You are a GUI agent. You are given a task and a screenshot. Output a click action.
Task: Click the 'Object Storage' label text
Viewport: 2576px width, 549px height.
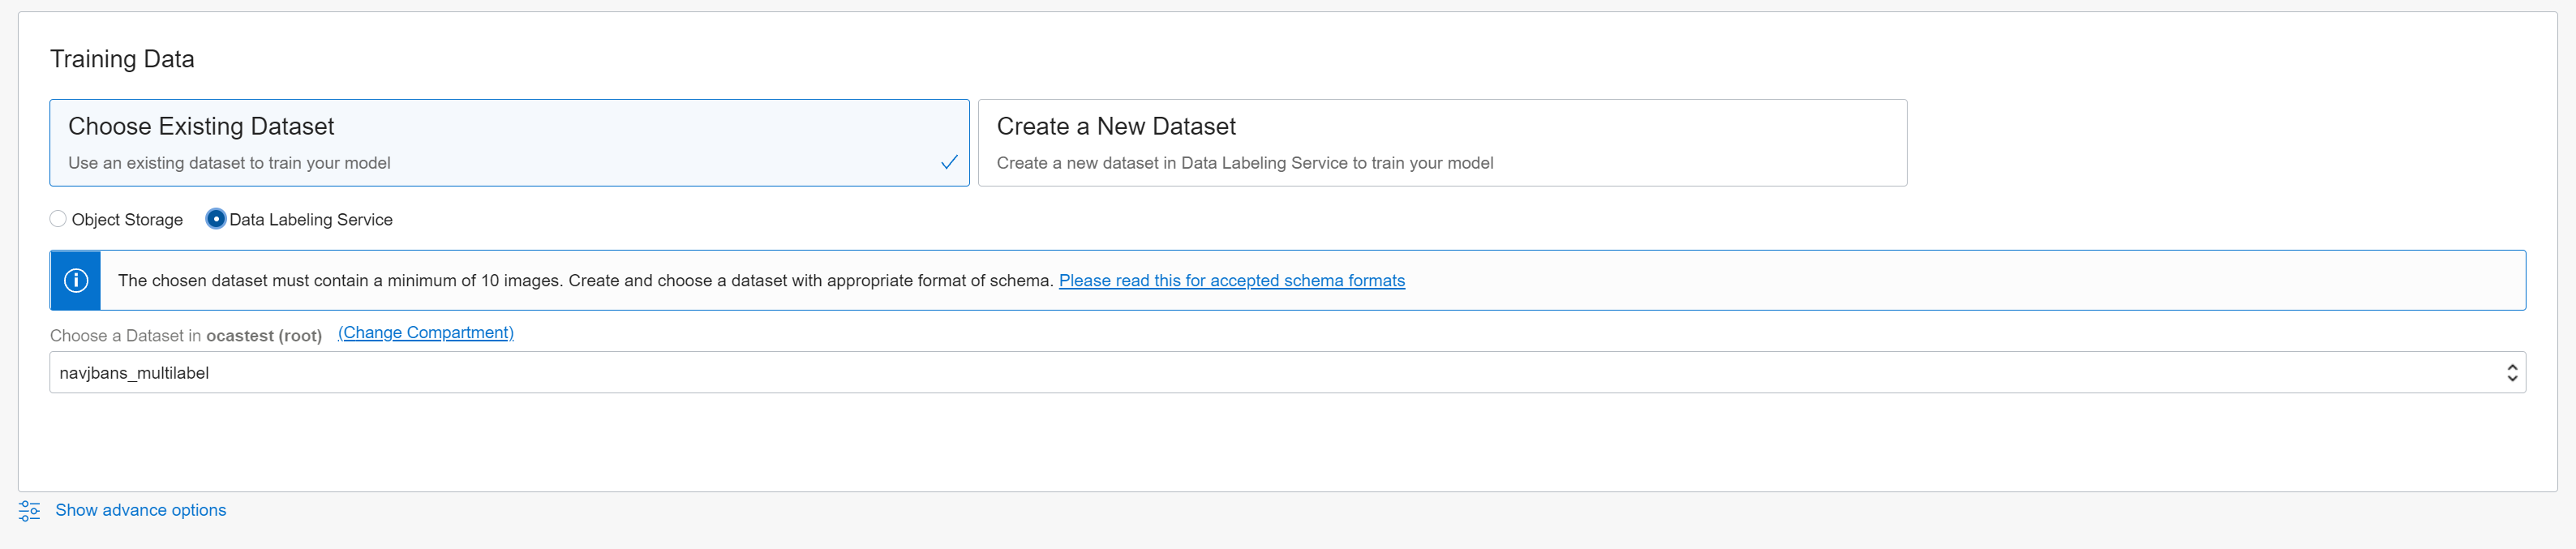click(127, 220)
